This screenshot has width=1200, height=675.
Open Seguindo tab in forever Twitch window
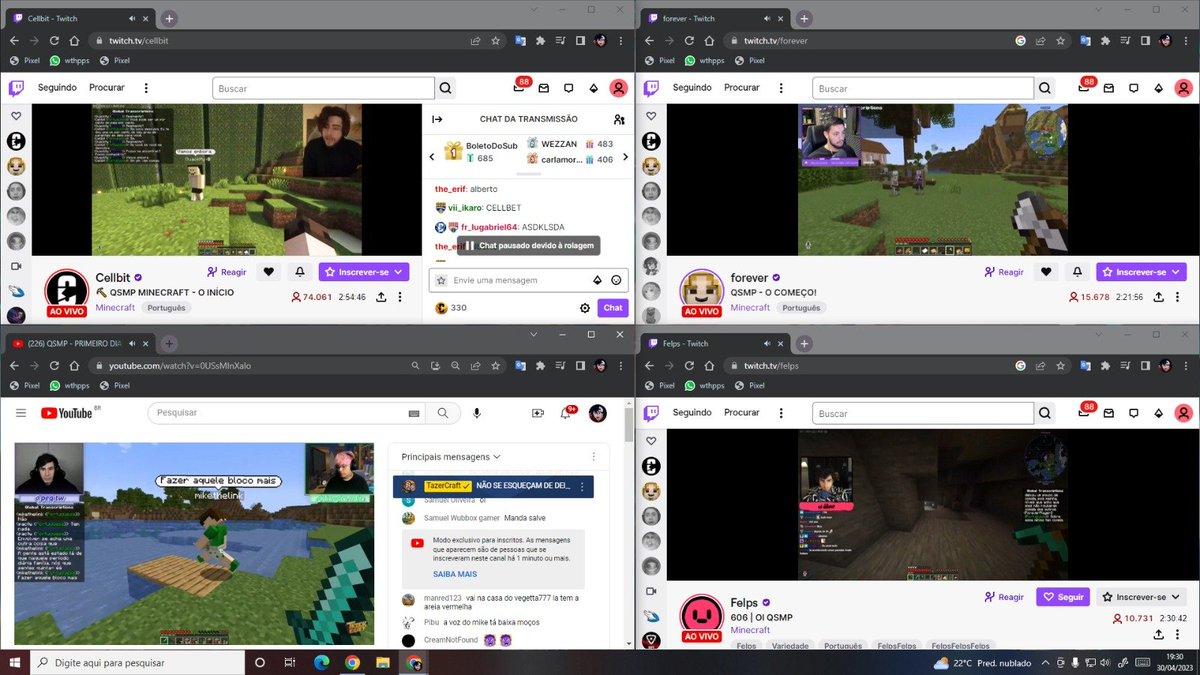coord(692,88)
